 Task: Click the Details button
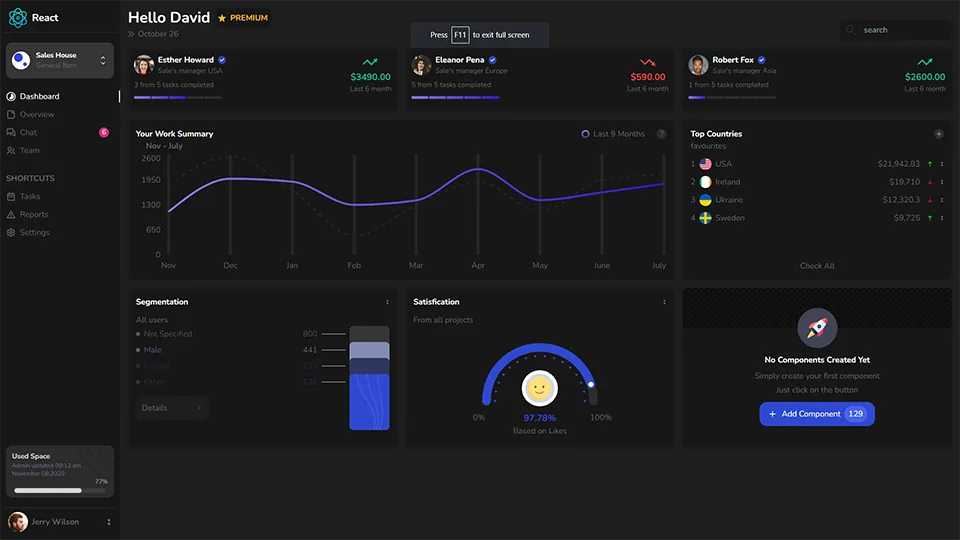[x=171, y=408]
